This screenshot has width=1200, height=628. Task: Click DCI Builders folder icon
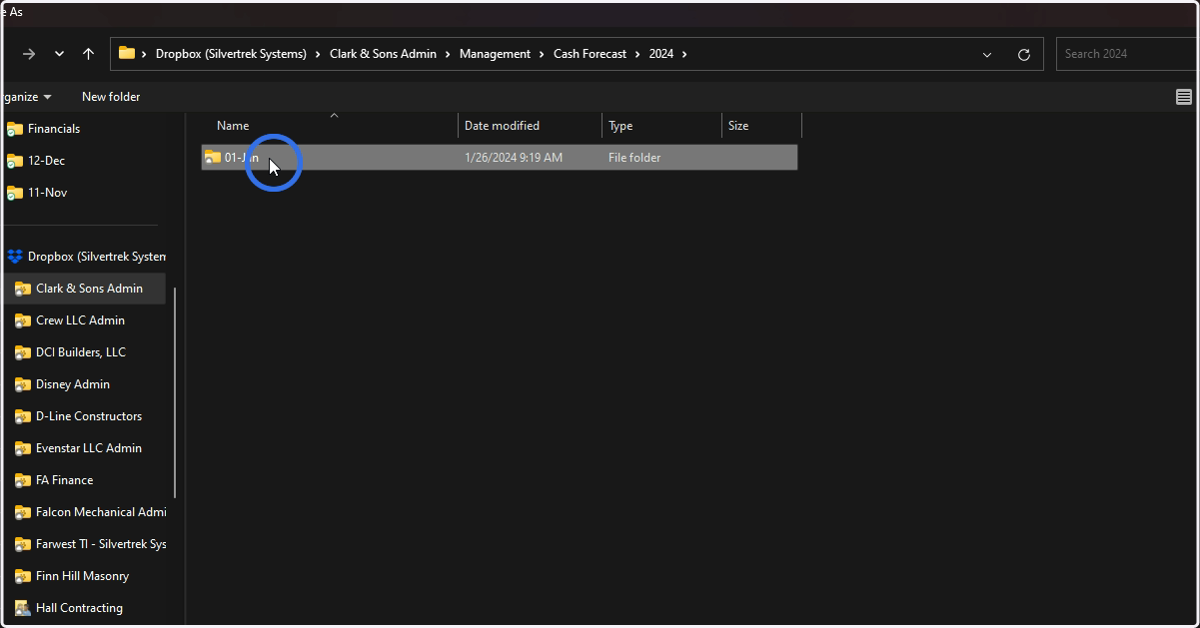[x=23, y=353]
